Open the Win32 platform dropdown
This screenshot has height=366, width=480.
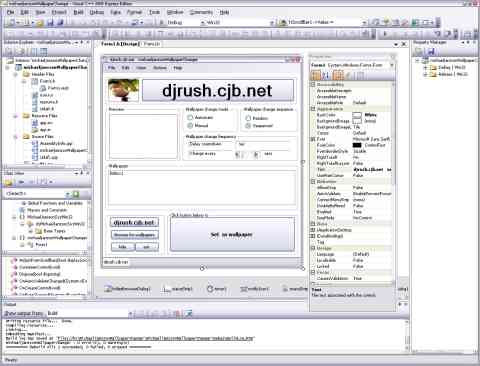tap(272, 23)
